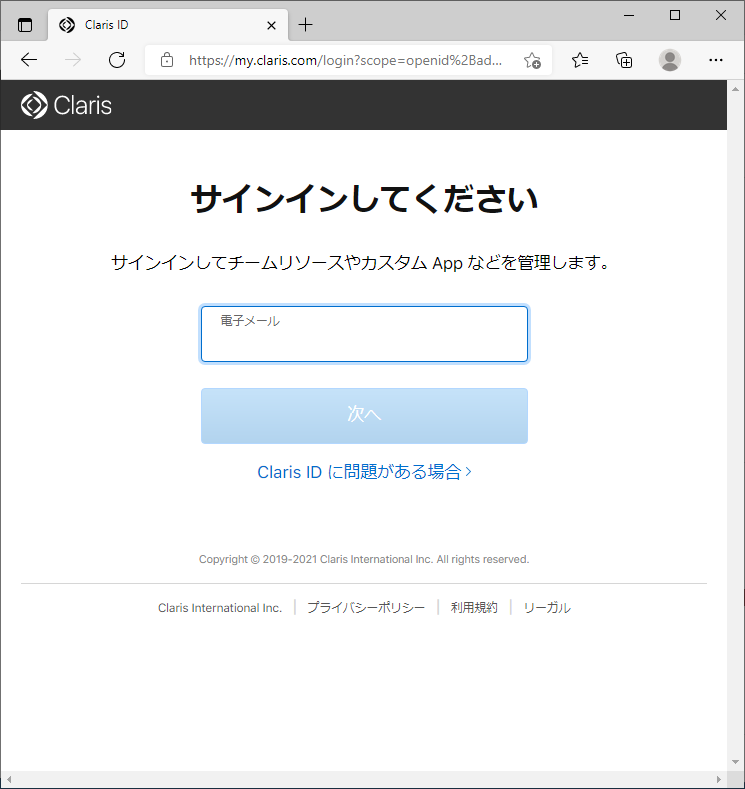The width and height of the screenshot is (745, 789).
Task: Open Settings and more menu
Action: tap(715, 60)
